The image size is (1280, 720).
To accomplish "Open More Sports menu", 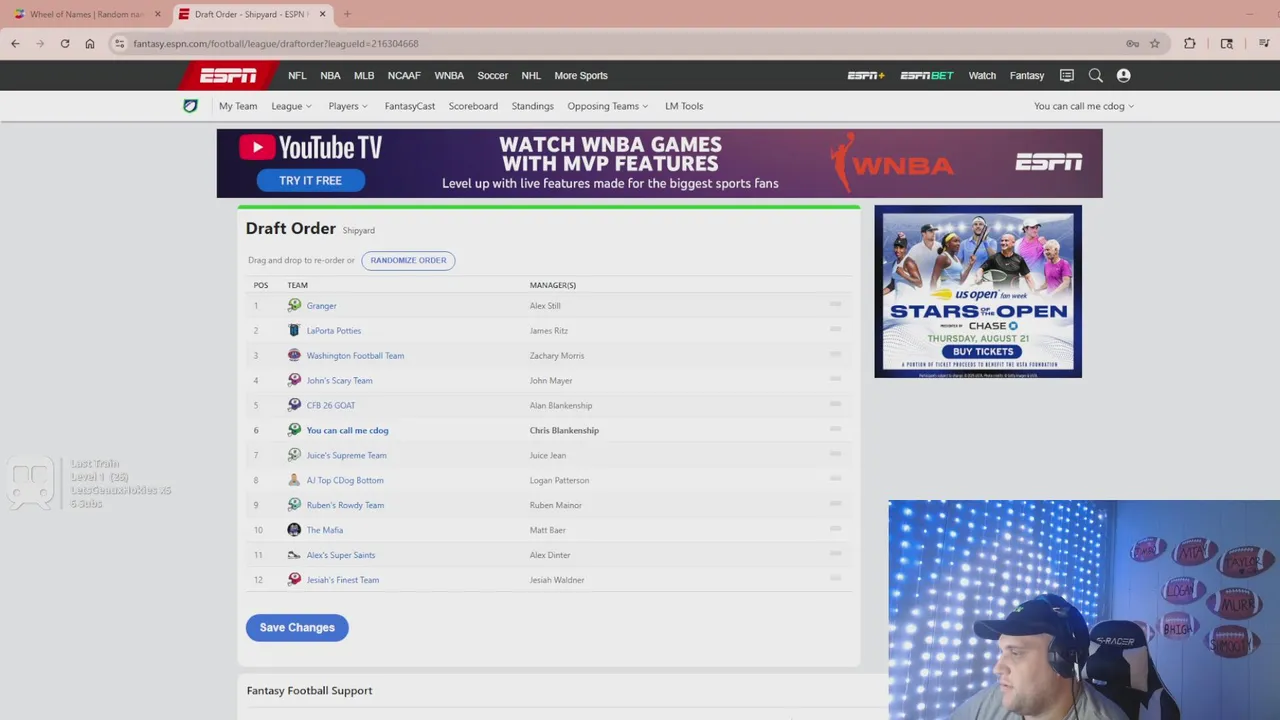I will pyautogui.click(x=581, y=76).
